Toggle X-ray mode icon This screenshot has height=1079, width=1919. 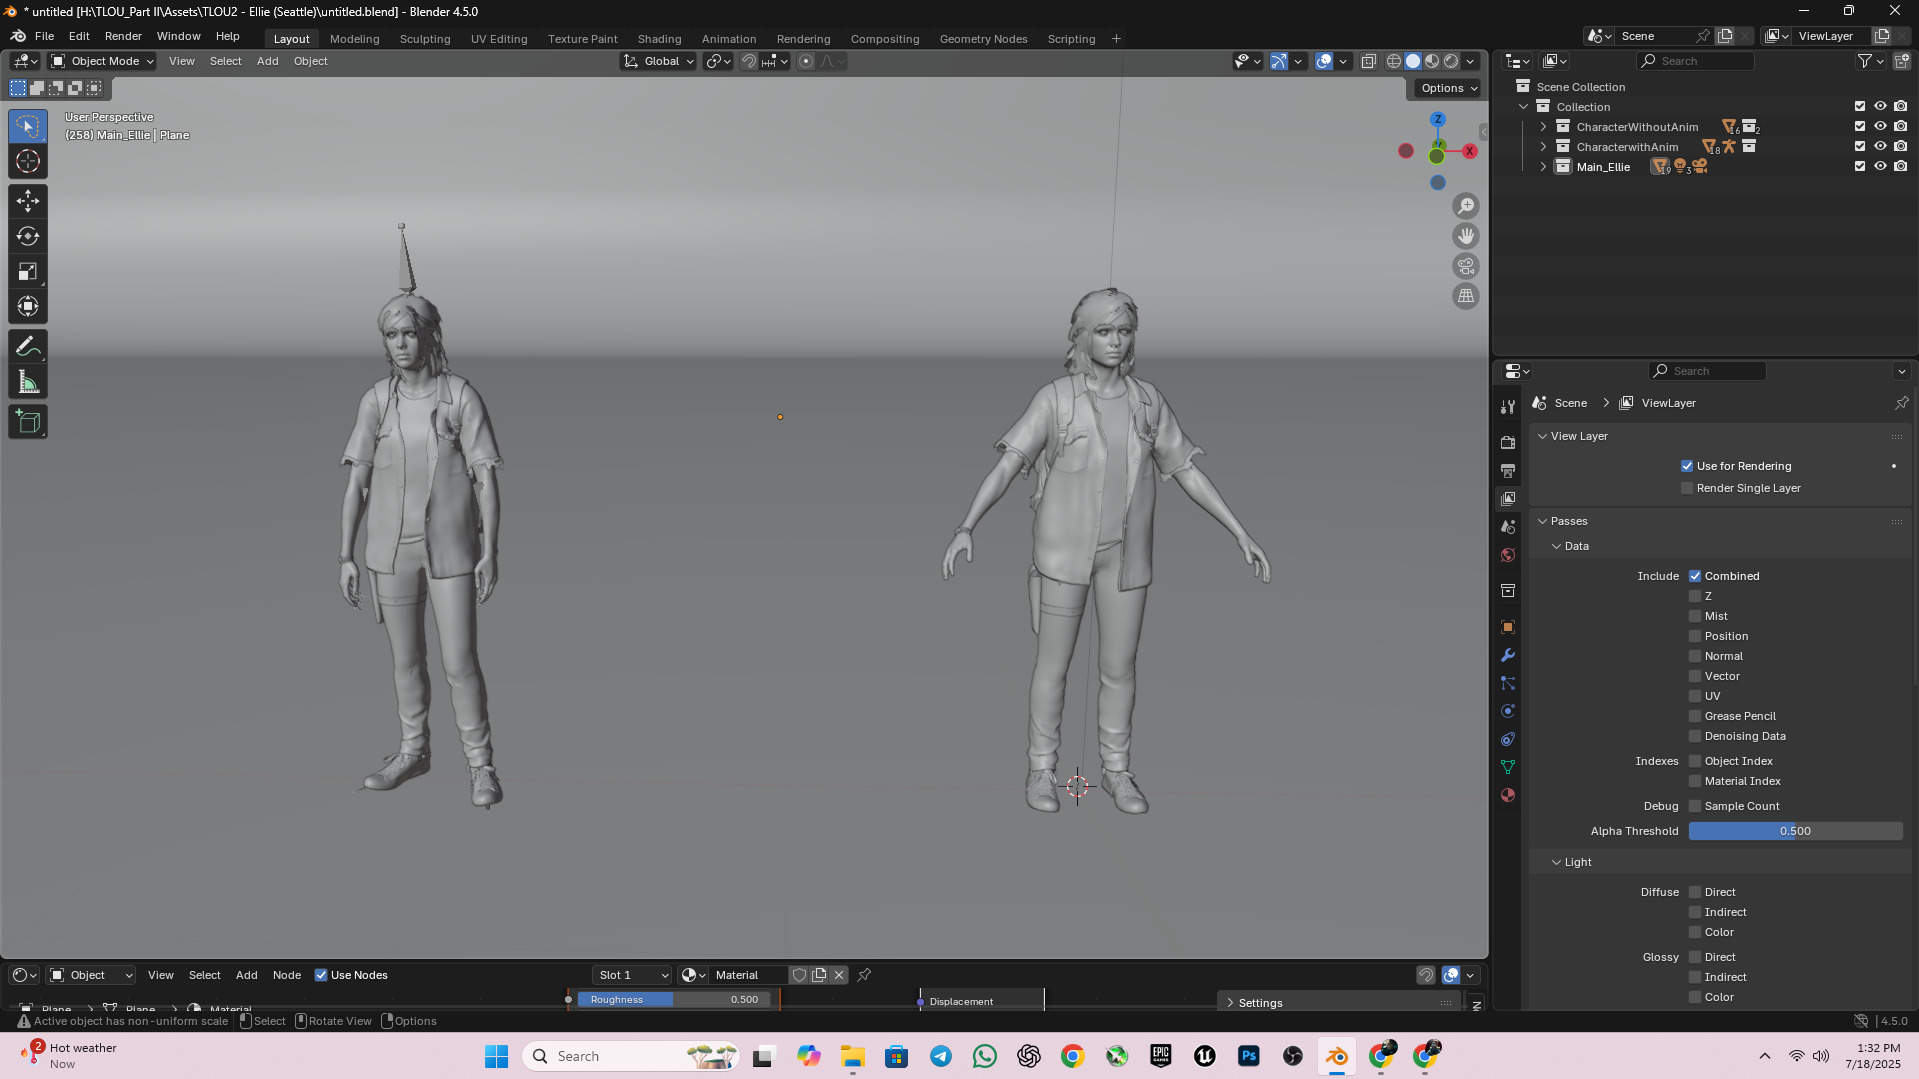click(x=1369, y=61)
